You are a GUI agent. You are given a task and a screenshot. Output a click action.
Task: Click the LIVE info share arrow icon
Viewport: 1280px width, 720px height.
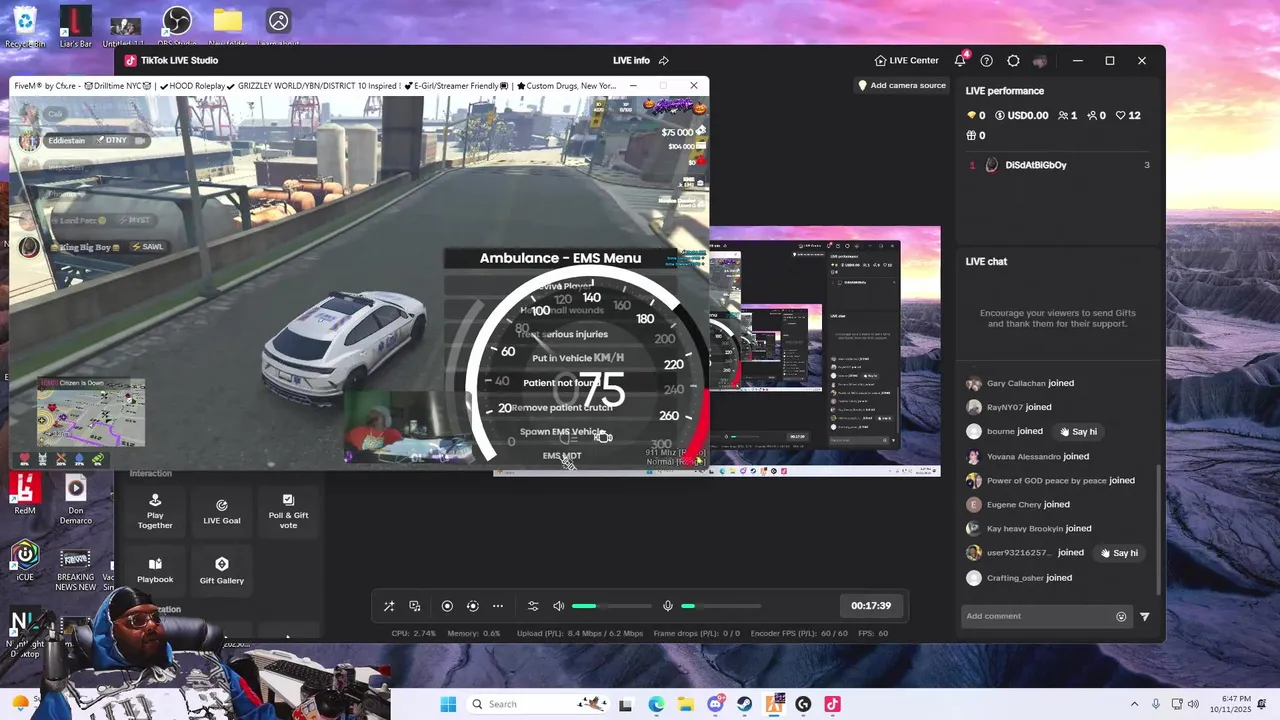(664, 60)
